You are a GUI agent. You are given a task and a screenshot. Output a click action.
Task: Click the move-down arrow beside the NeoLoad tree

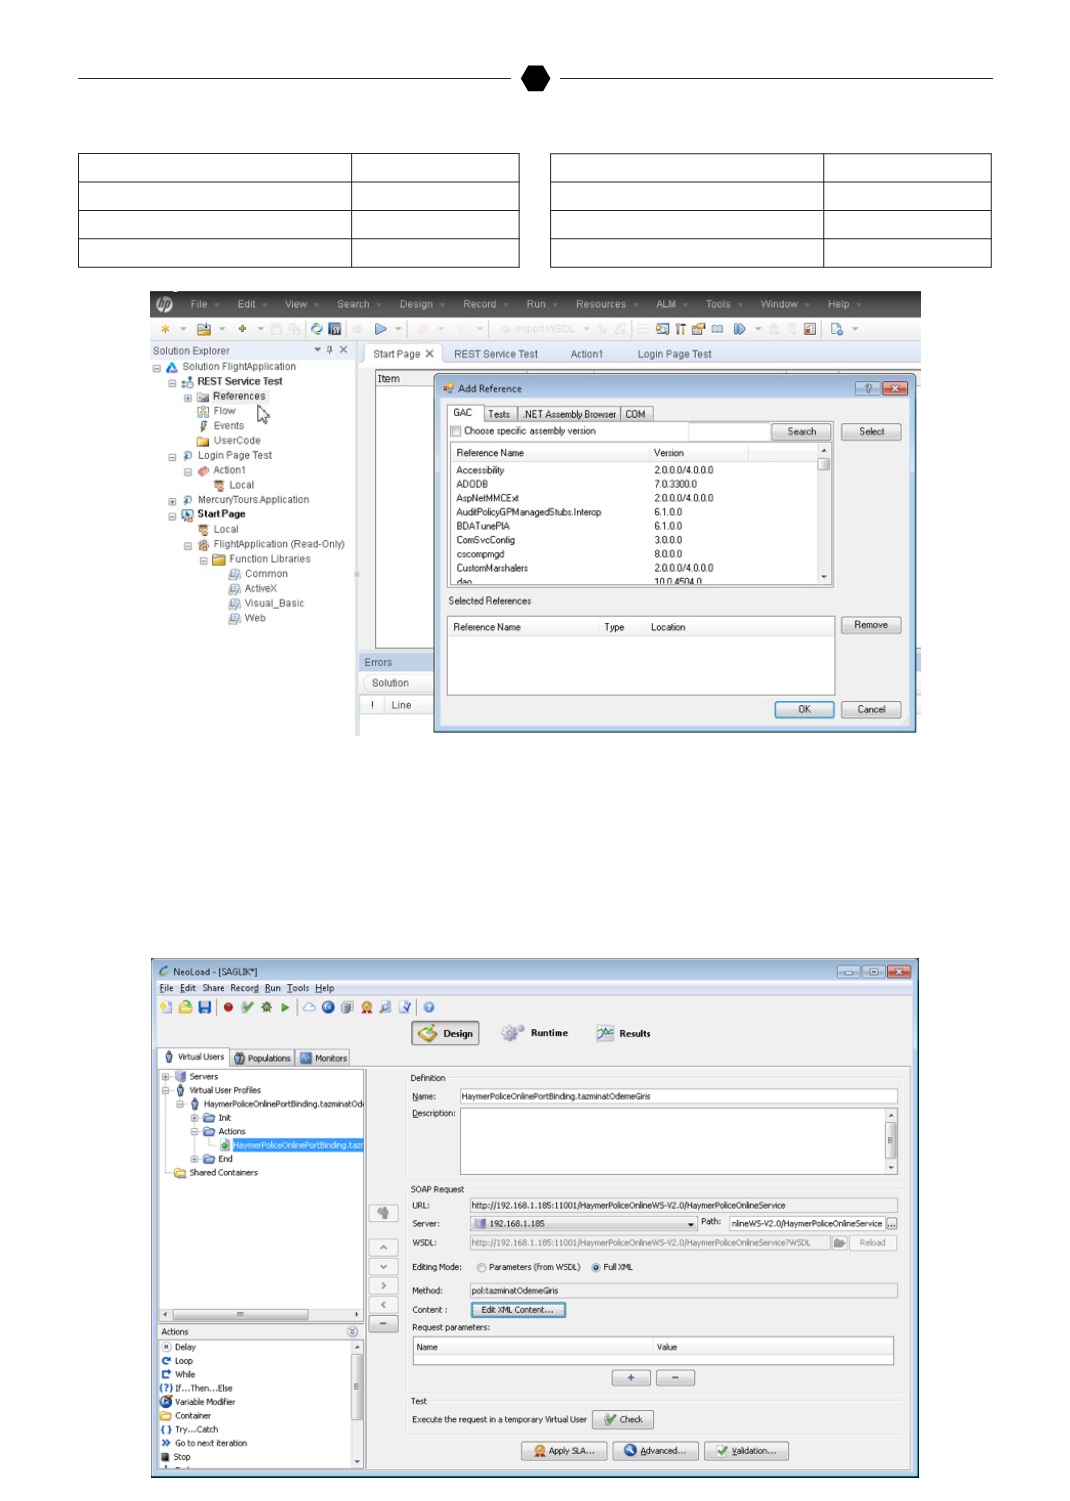coord(383,1266)
